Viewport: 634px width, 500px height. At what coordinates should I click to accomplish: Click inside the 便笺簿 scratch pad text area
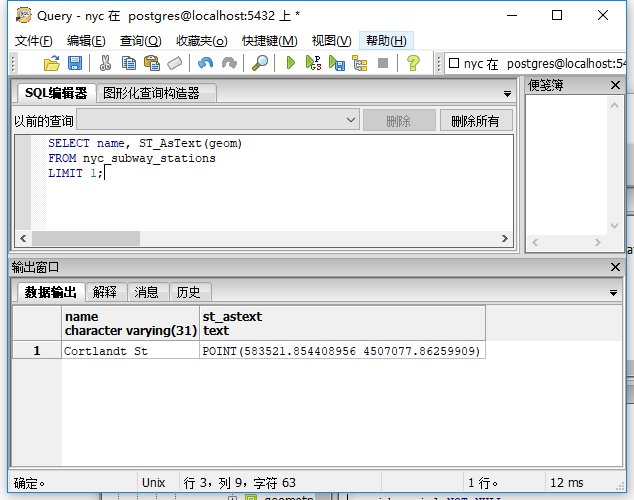[x=566, y=166]
